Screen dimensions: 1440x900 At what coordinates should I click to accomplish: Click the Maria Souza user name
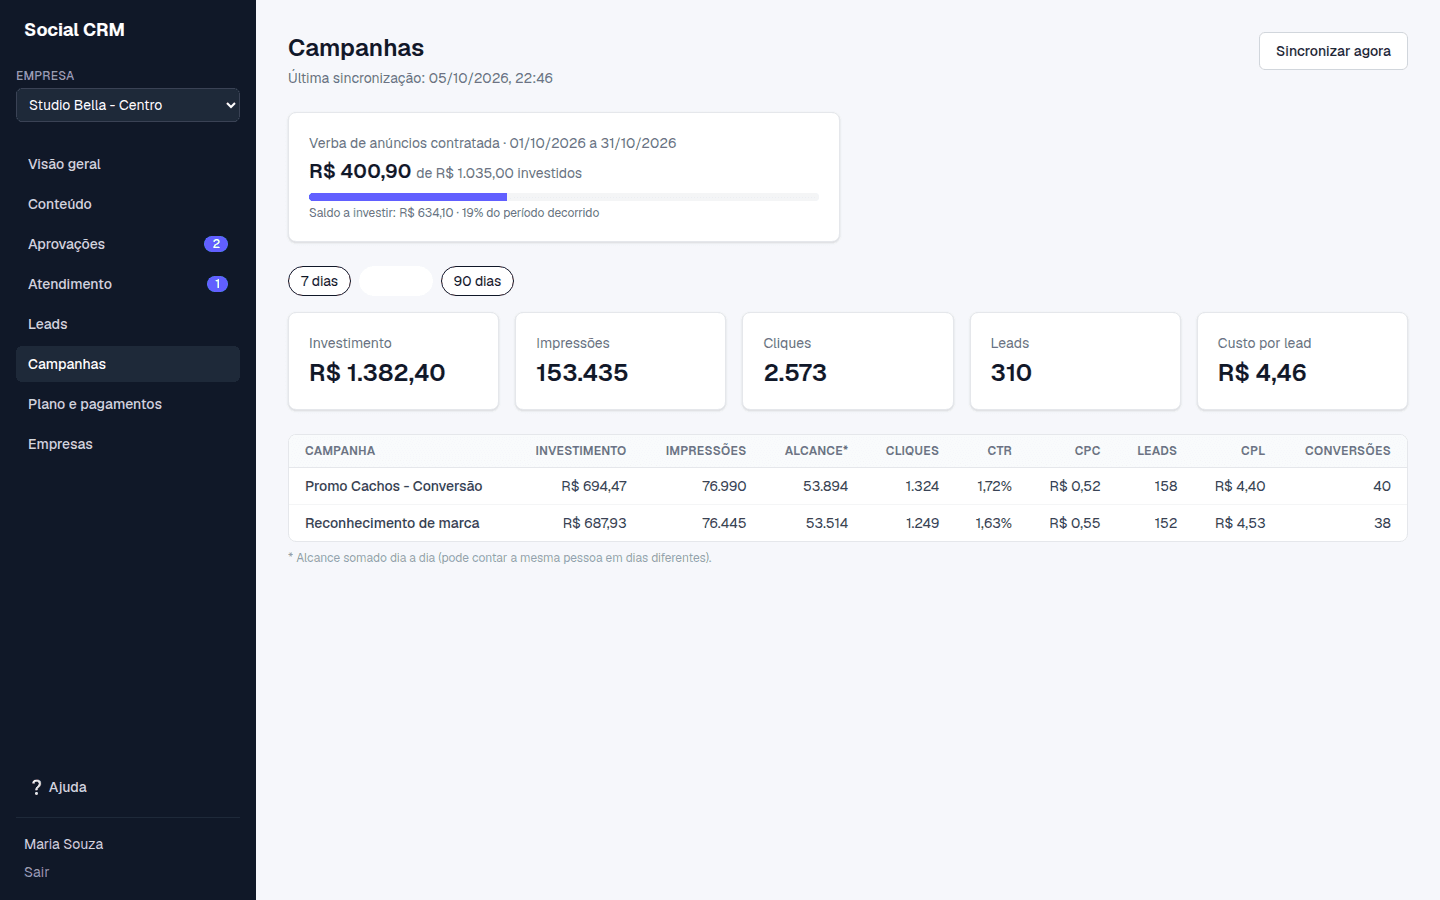[64, 844]
